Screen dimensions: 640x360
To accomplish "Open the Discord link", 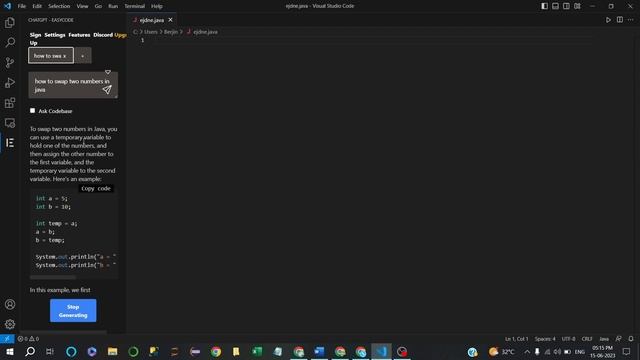I will [103, 35].
